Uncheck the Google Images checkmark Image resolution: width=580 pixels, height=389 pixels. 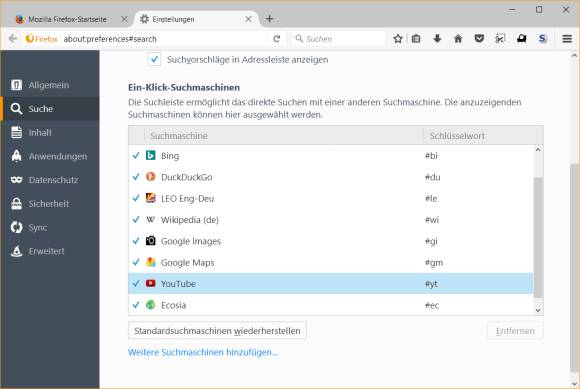tap(136, 241)
